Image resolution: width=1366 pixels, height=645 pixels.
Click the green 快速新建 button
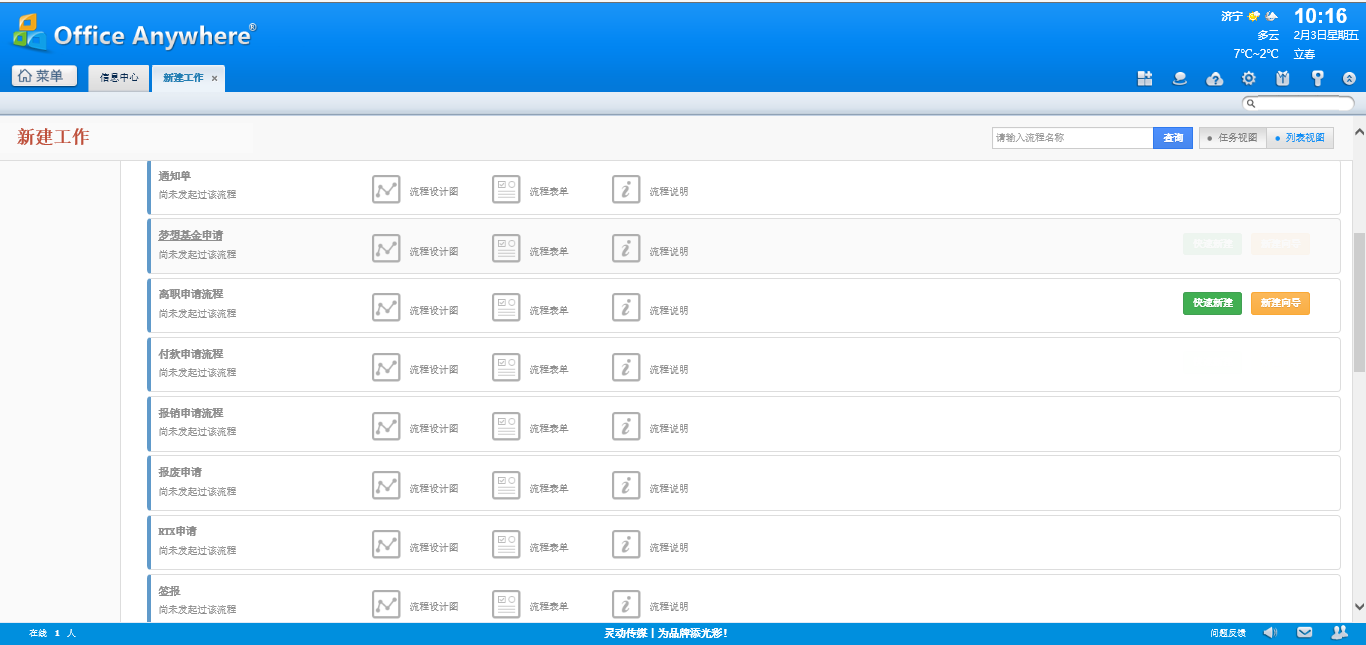click(x=1212, y=303)
